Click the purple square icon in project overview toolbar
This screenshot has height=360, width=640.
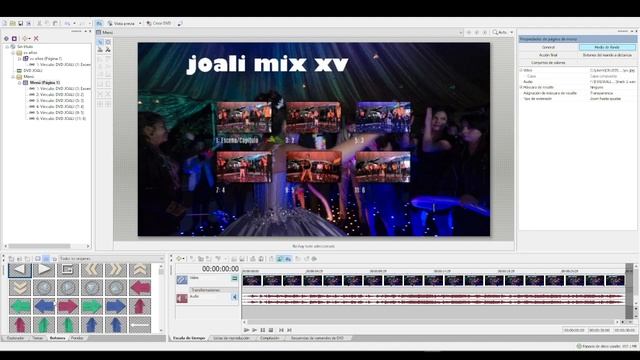[14, 38]
